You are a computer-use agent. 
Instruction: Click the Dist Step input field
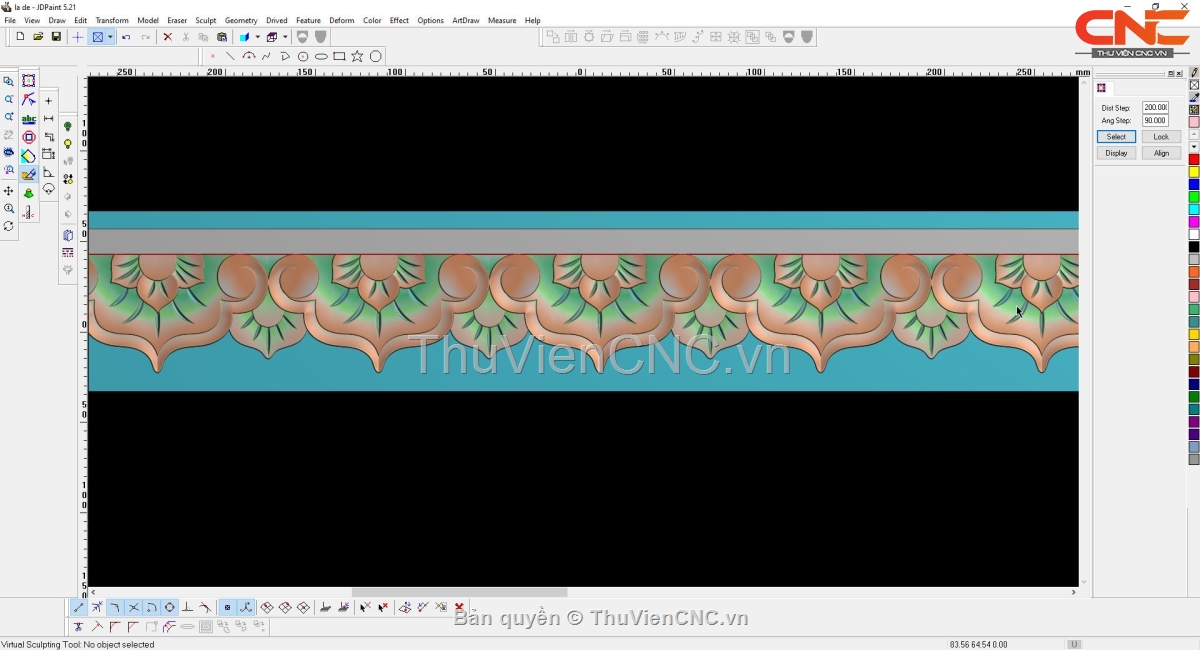(1155, 107)
